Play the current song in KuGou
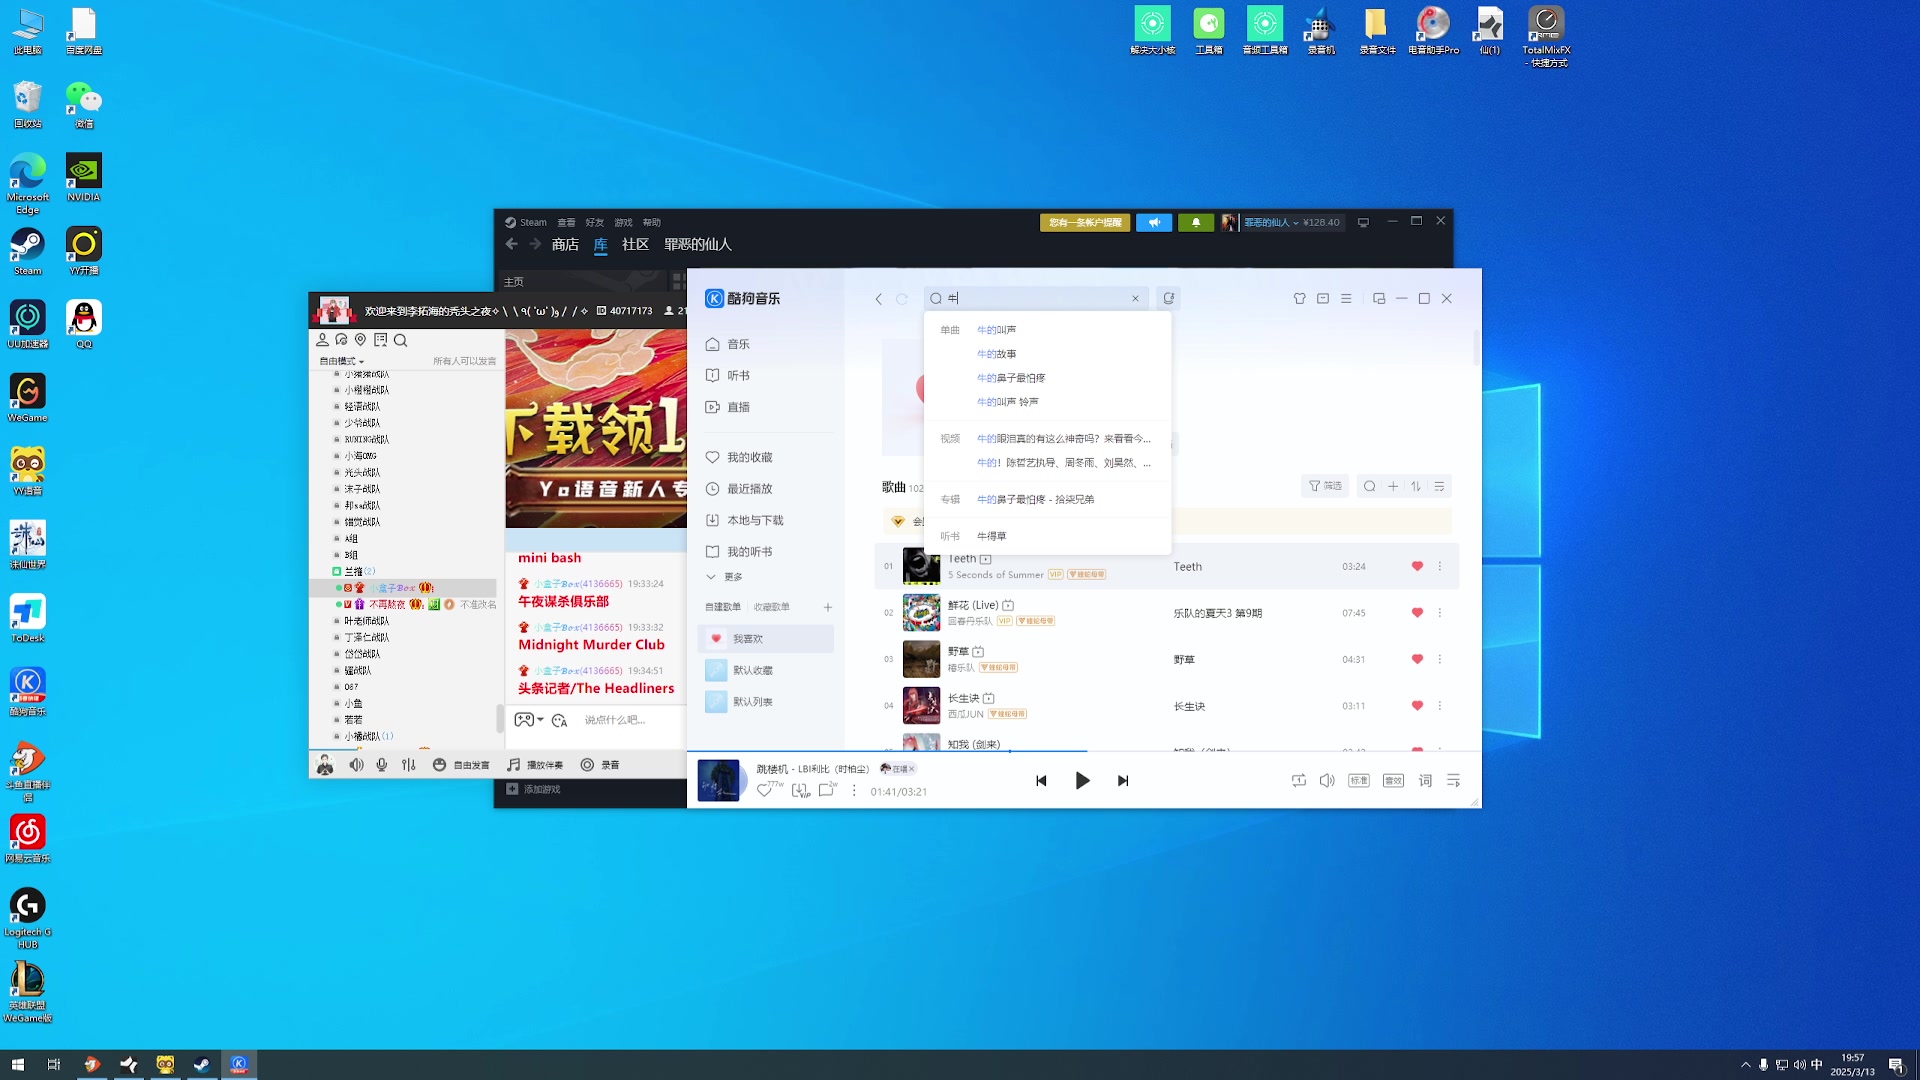Viewport: 1920px width, 1080px height. pyautogui.click(x=1082, y=781)
